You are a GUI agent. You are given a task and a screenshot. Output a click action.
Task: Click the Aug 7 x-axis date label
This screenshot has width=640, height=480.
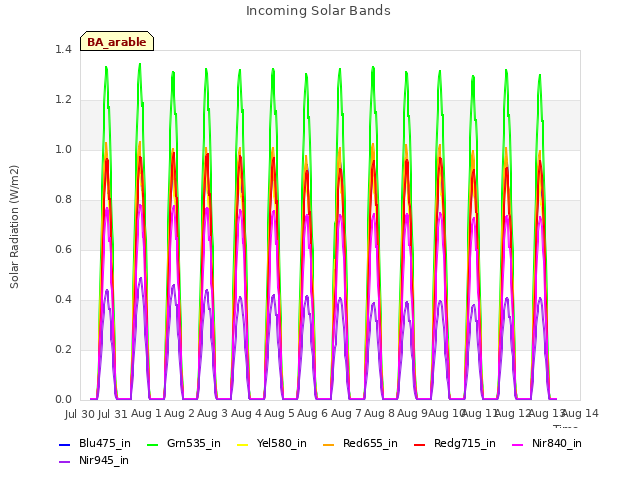[x=346, y=413]
